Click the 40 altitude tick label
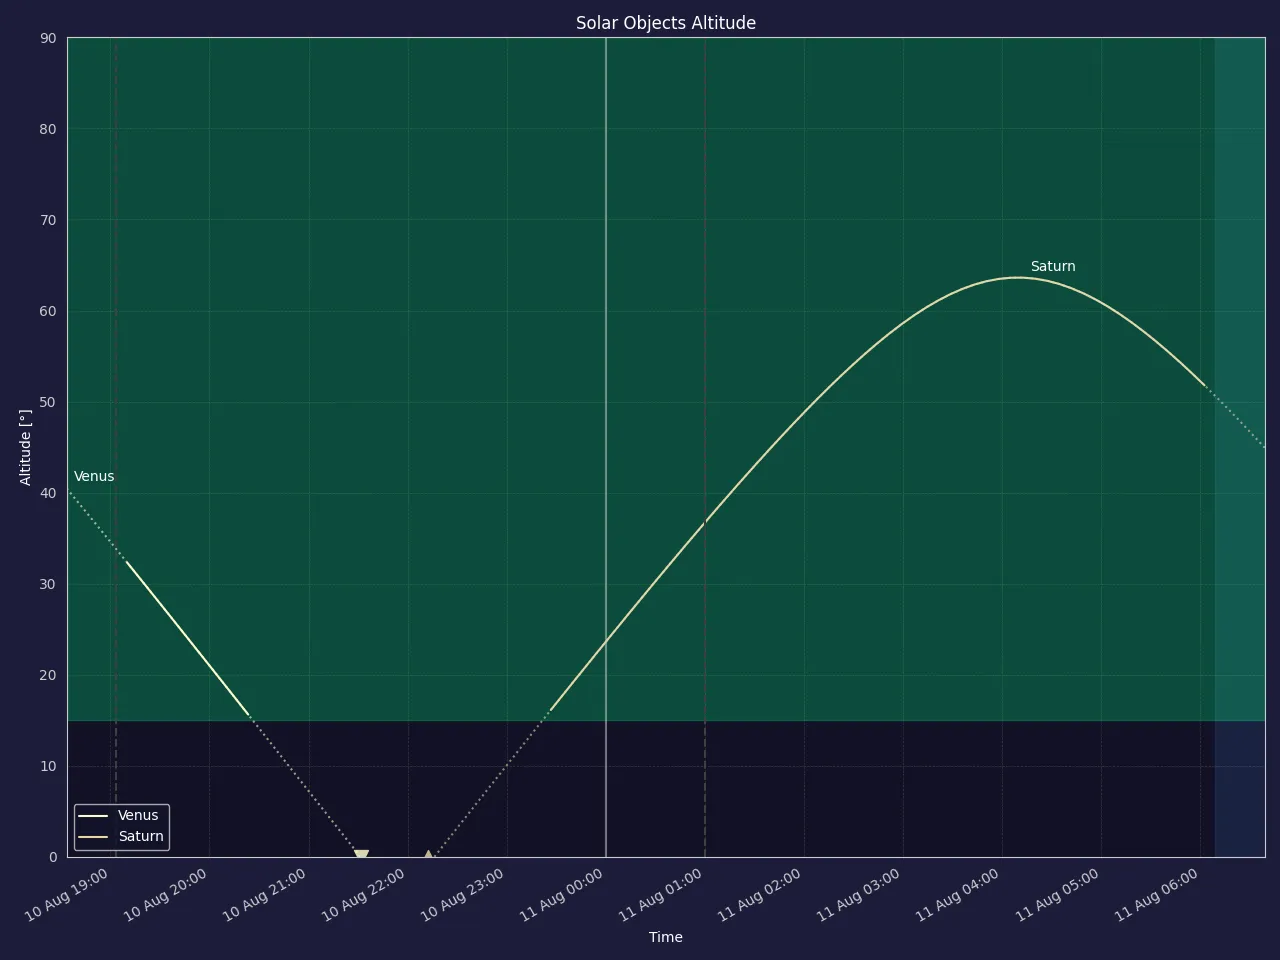The width and height of the screenshot is (1280, 960). point(49,493)
